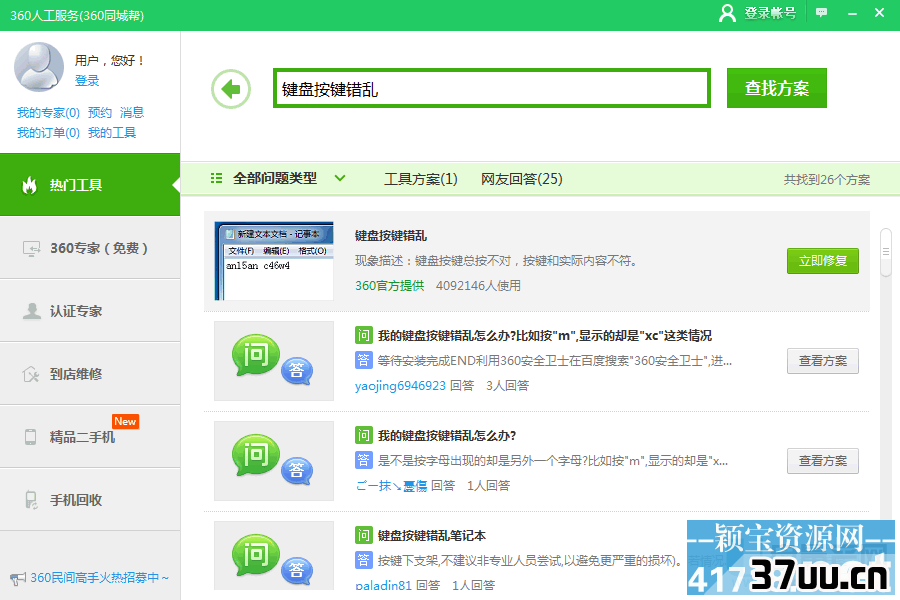The width and height of the screenshot is (900, 600).
Task: Click username yaojing6946923
Action: click(400, 386)
